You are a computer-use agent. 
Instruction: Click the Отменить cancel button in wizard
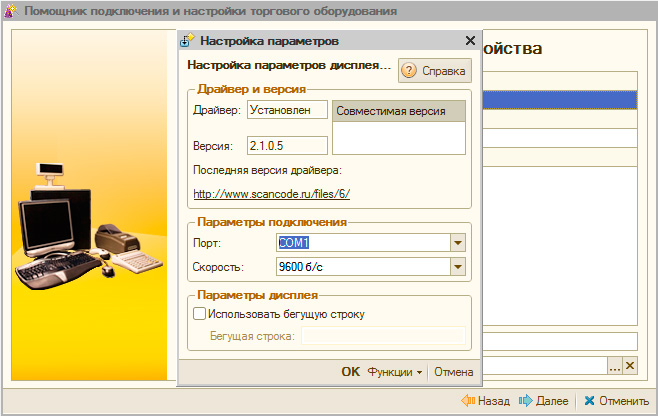[x=616, y=401]
